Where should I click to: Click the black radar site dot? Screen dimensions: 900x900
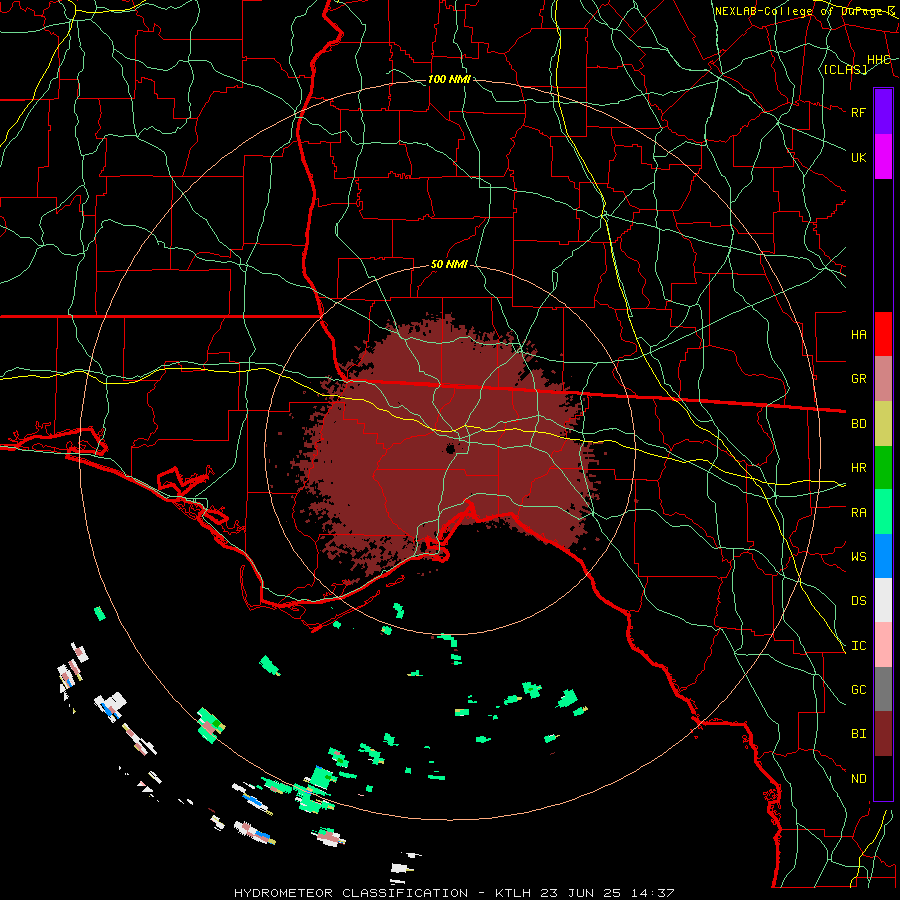click(x=451, y=449)
